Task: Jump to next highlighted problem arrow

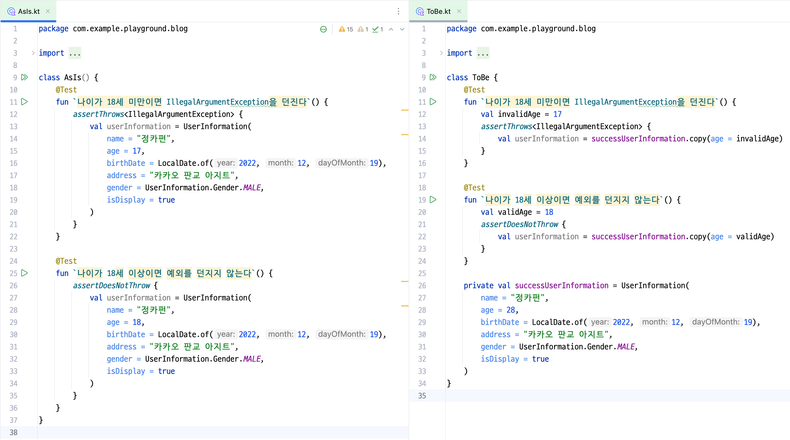Action: tap(402, 29)
